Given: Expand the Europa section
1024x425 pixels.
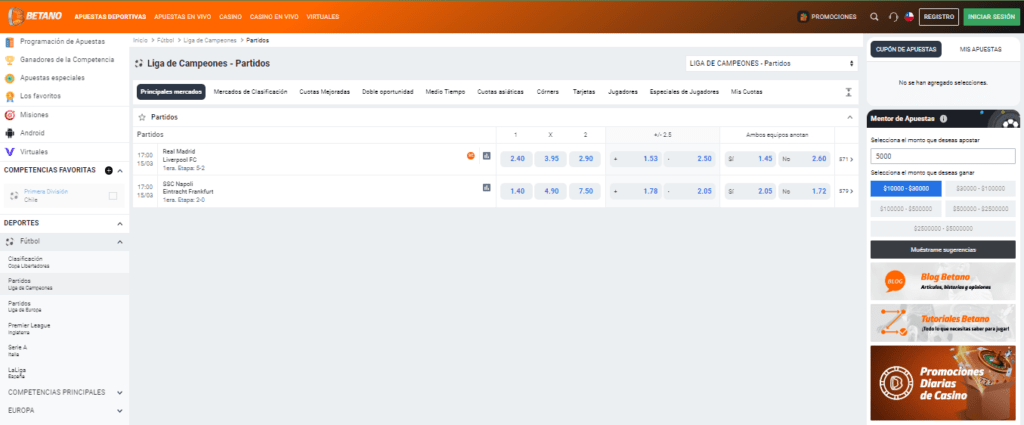Looking at the screenshot, I should coord(120,411).
